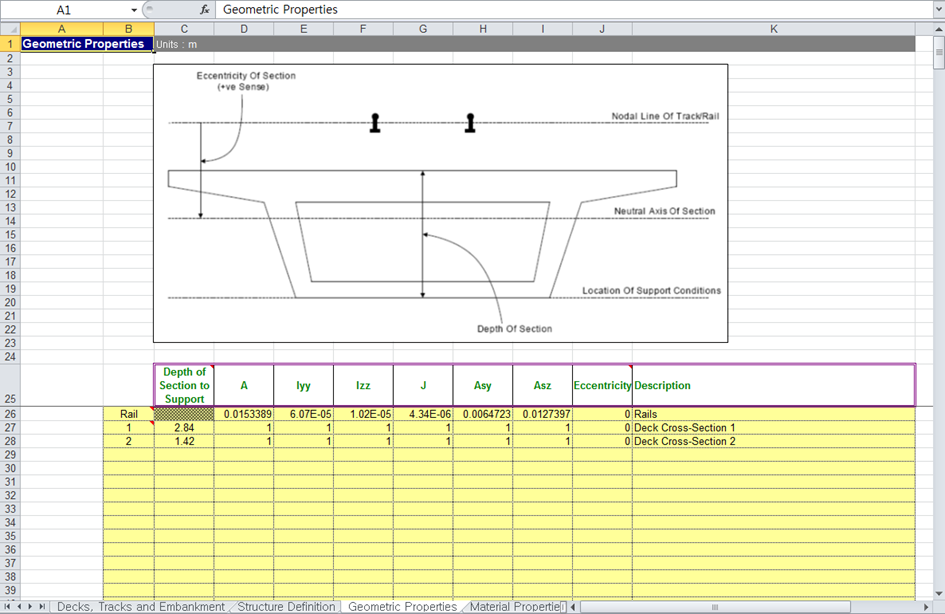Select column K header
Viewport: 945px width, 614px height.
pos(773,29)
